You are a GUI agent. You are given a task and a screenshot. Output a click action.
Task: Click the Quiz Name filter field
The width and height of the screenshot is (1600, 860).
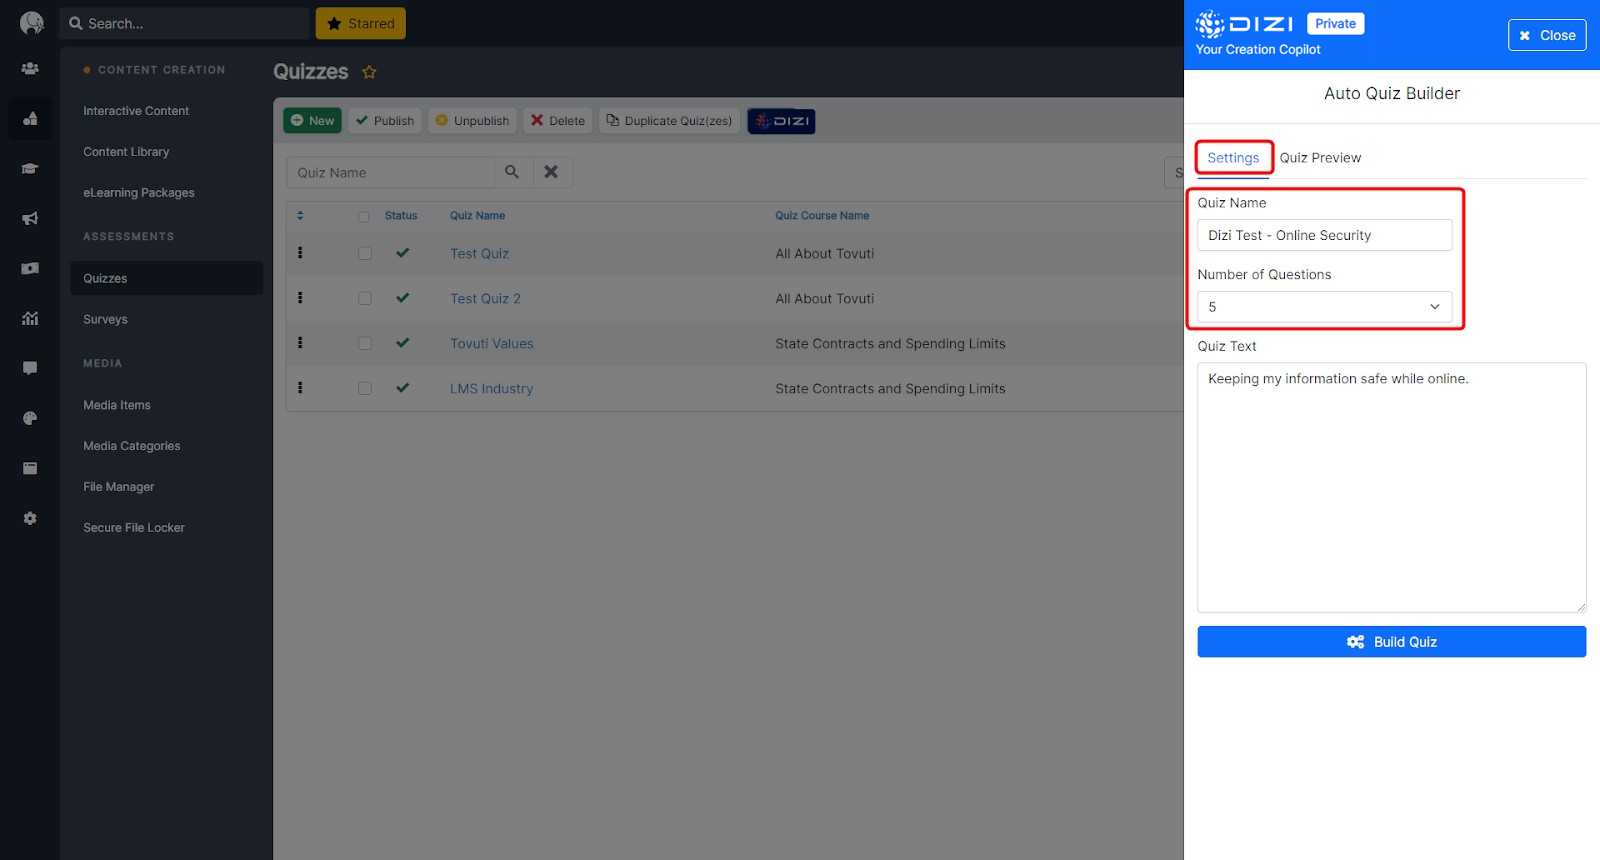coord(390,172)
